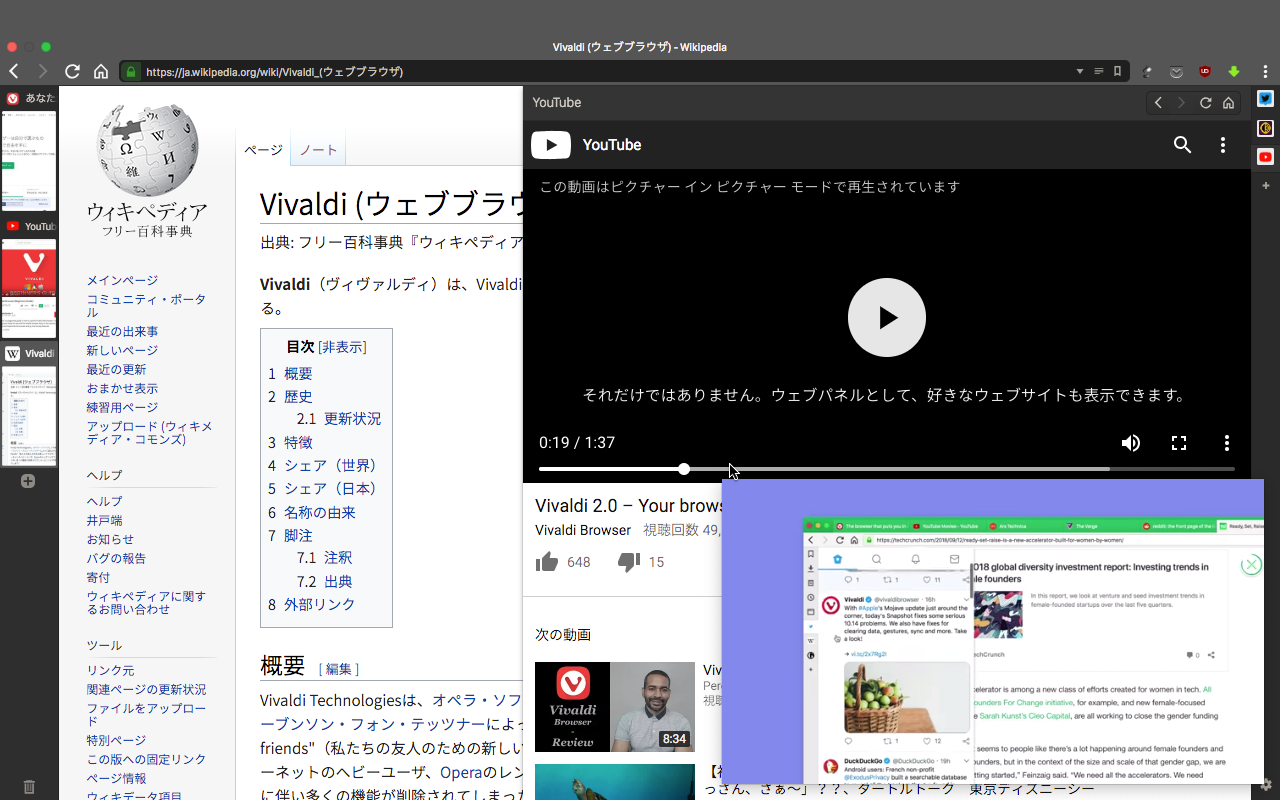Image resolution: width=1280 pixels, height=800 pixels.
Task: Open バグの報告 link in the sidebar
Action: (116, 558)
